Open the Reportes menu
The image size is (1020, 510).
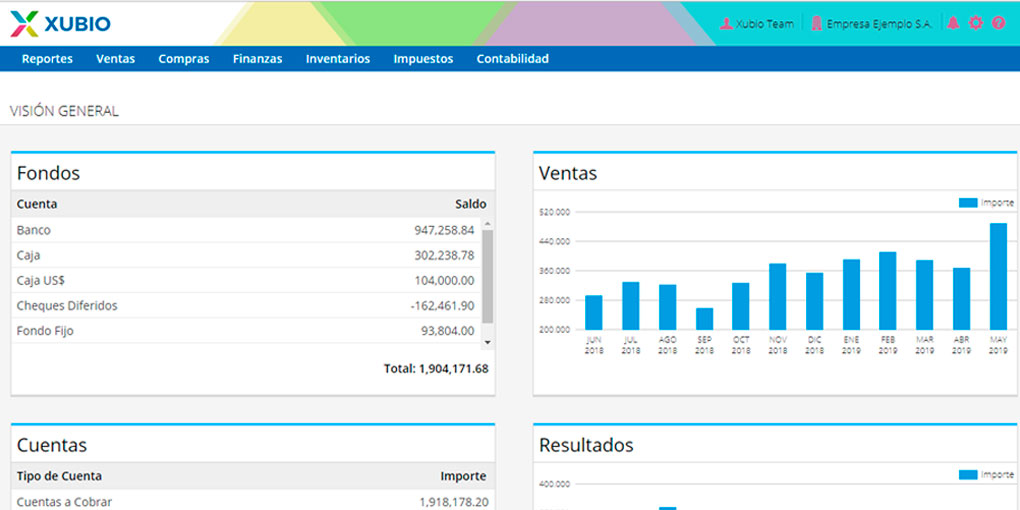pos(47,59)
